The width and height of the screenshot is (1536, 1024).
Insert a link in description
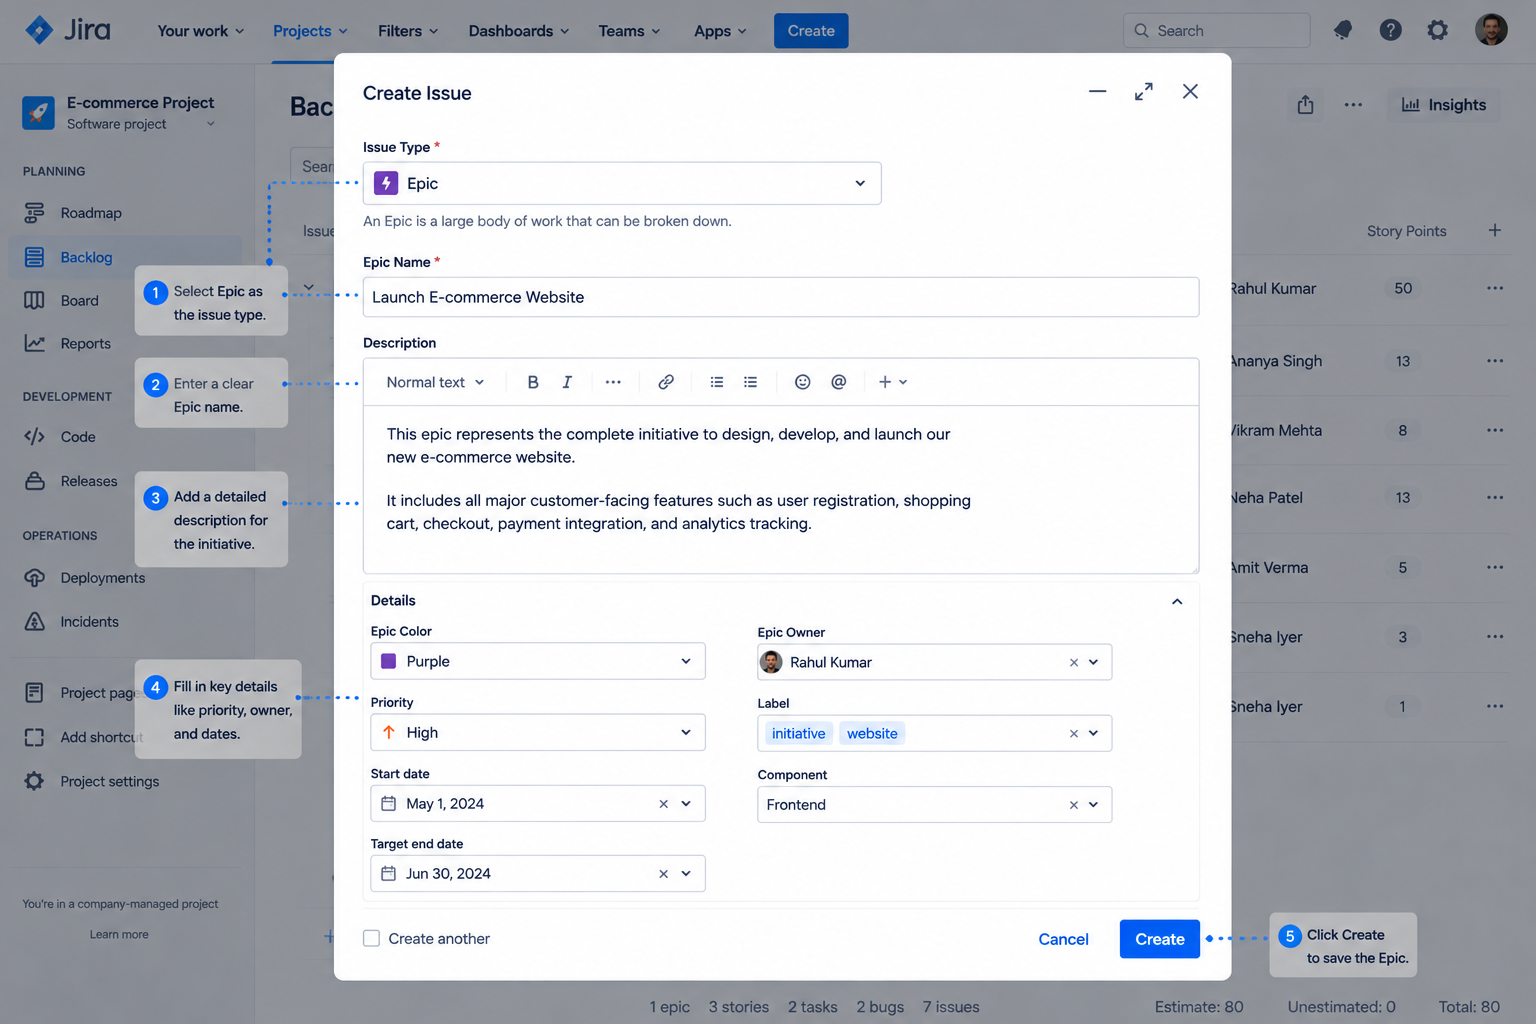pyautogui.click(x=666, y=382)
